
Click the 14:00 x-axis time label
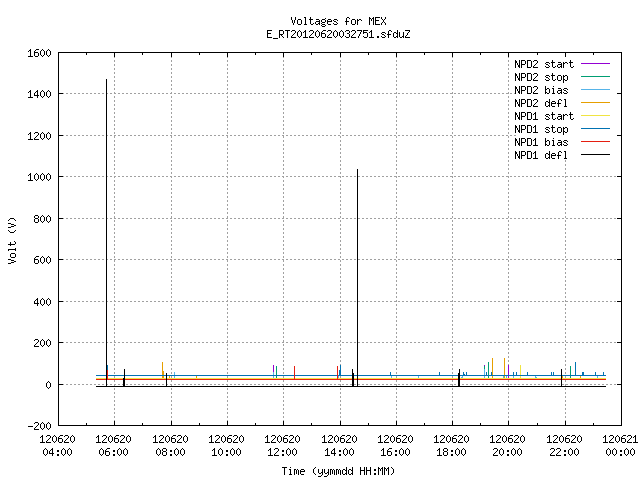[x=339, y=452]
